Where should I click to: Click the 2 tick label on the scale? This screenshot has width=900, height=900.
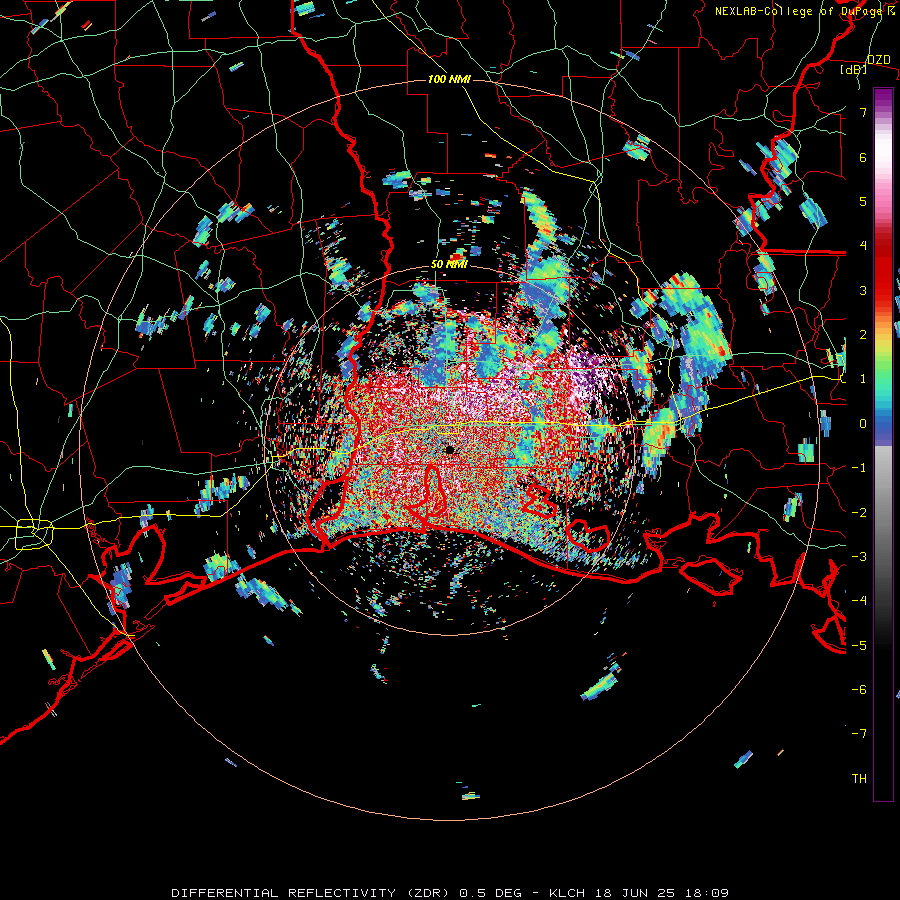863,334
